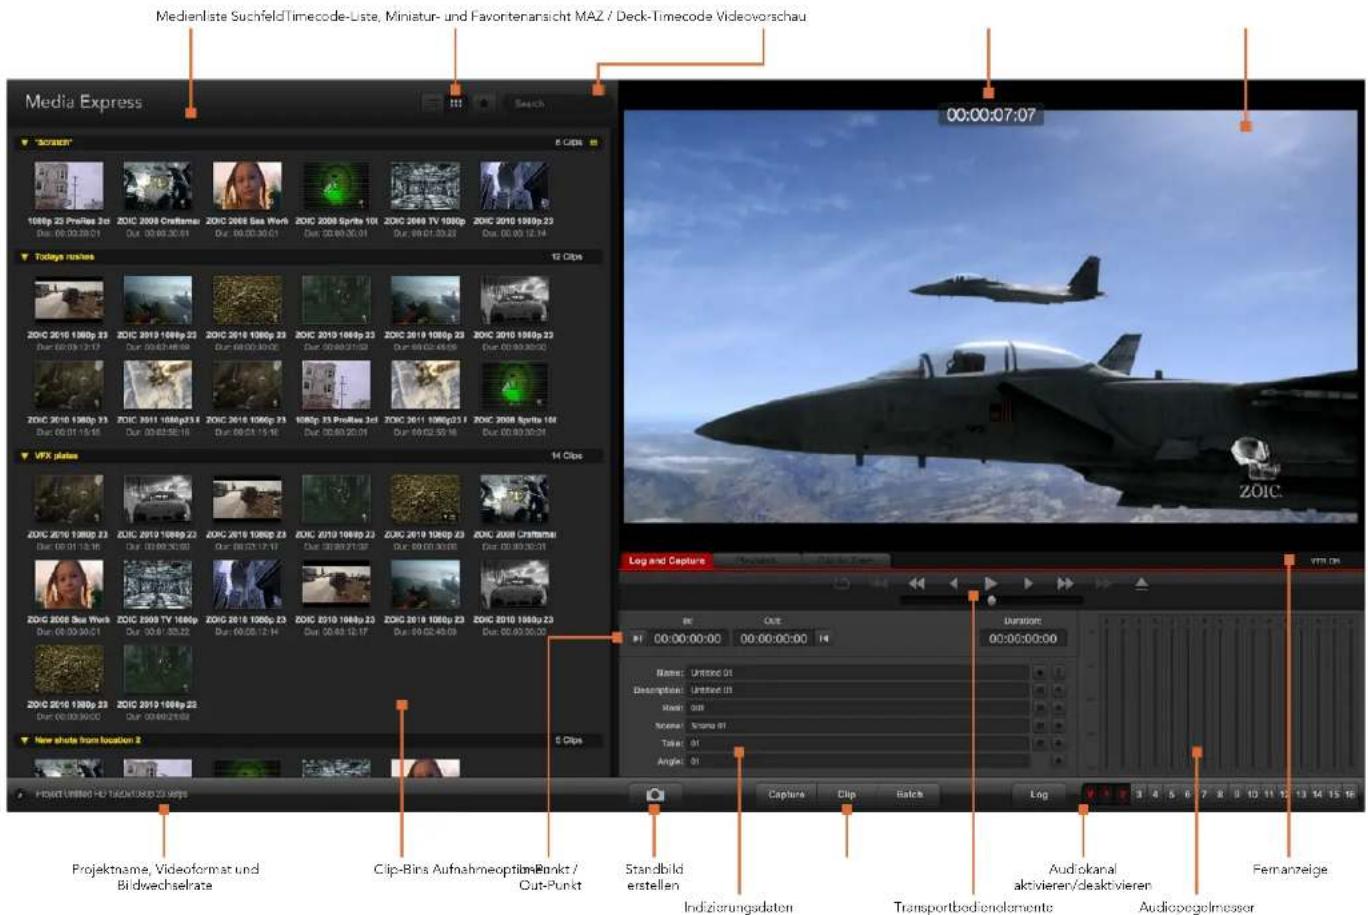The image size is (1368, 915).
Task: Start playback with the play button
Action: tap(990, 584)
